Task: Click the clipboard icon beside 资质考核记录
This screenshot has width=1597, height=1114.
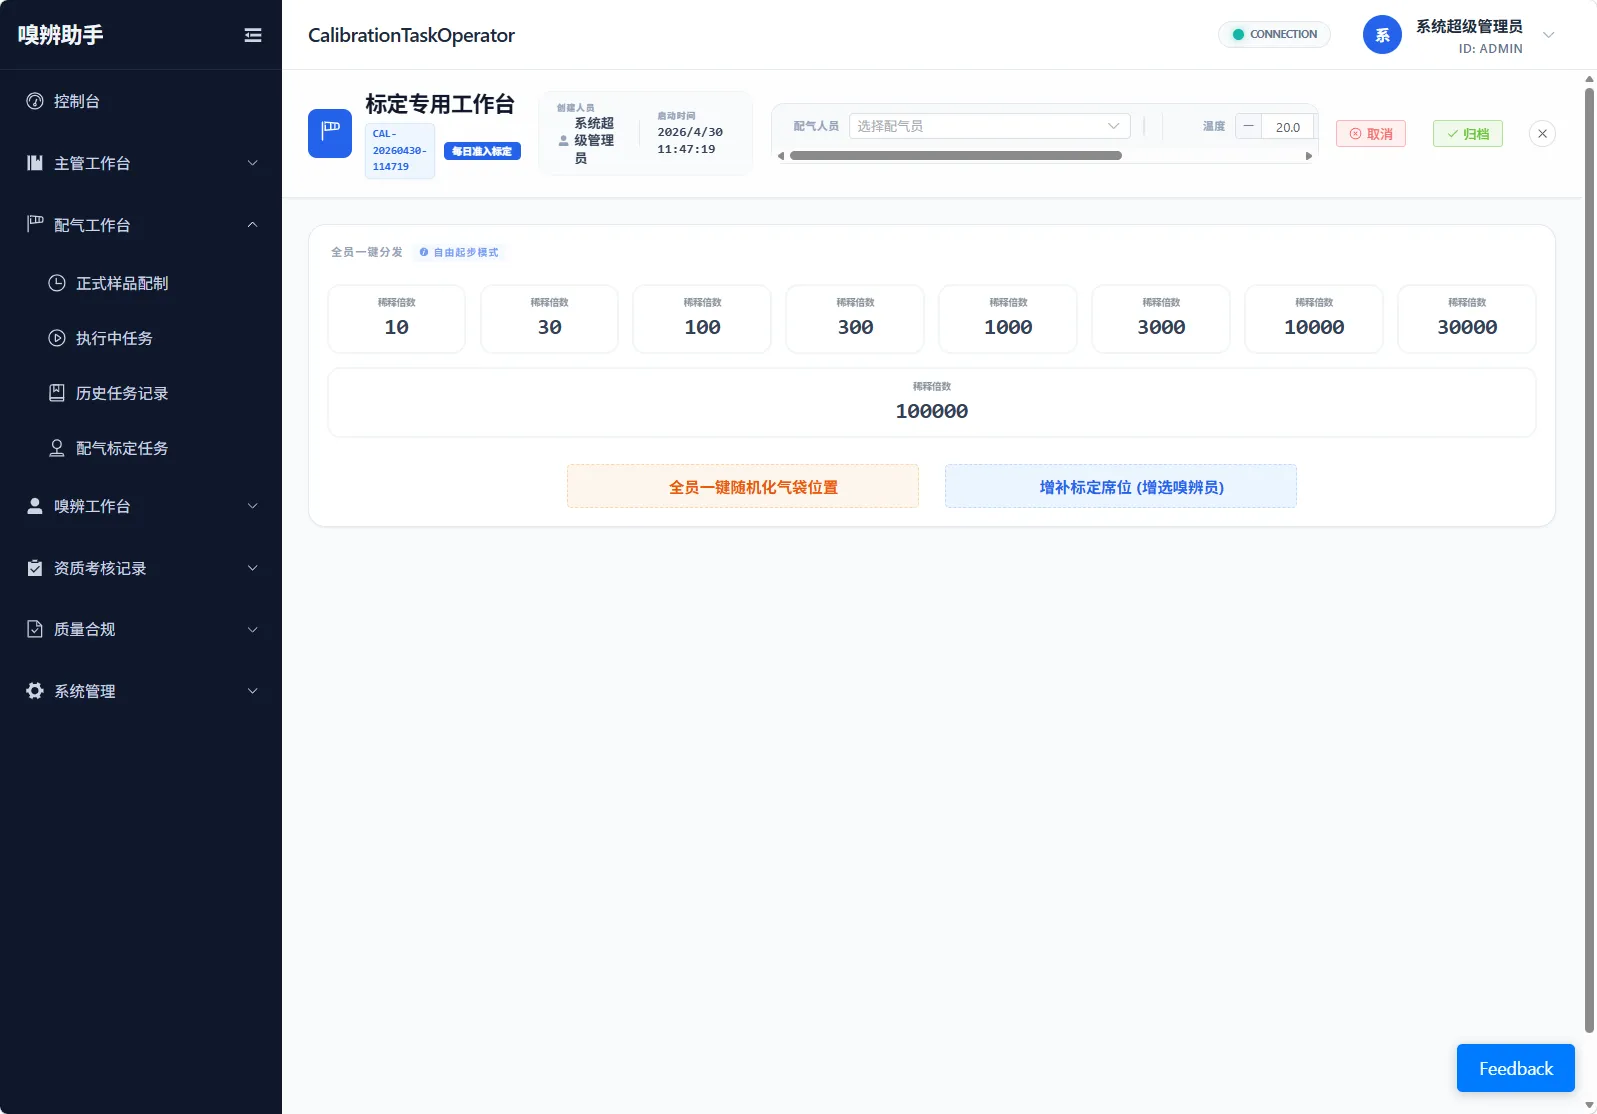Action: [x=35, y=568]
